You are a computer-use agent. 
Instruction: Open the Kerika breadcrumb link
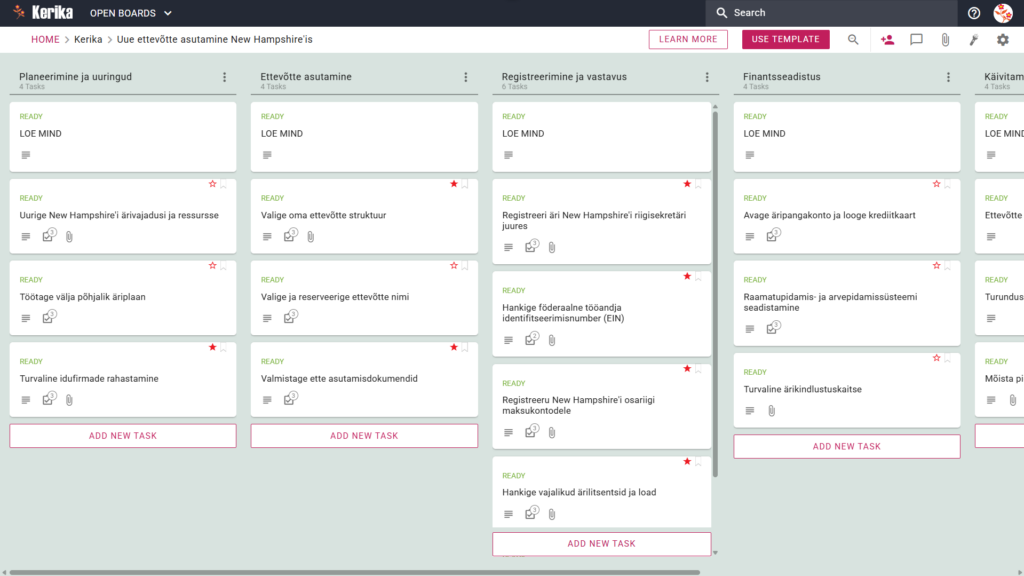point(88,39)
